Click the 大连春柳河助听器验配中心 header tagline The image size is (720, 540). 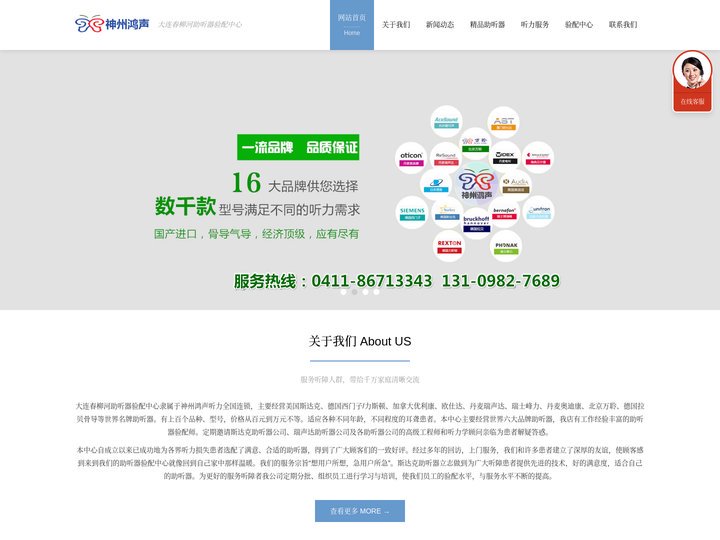(x=200, y=24)
